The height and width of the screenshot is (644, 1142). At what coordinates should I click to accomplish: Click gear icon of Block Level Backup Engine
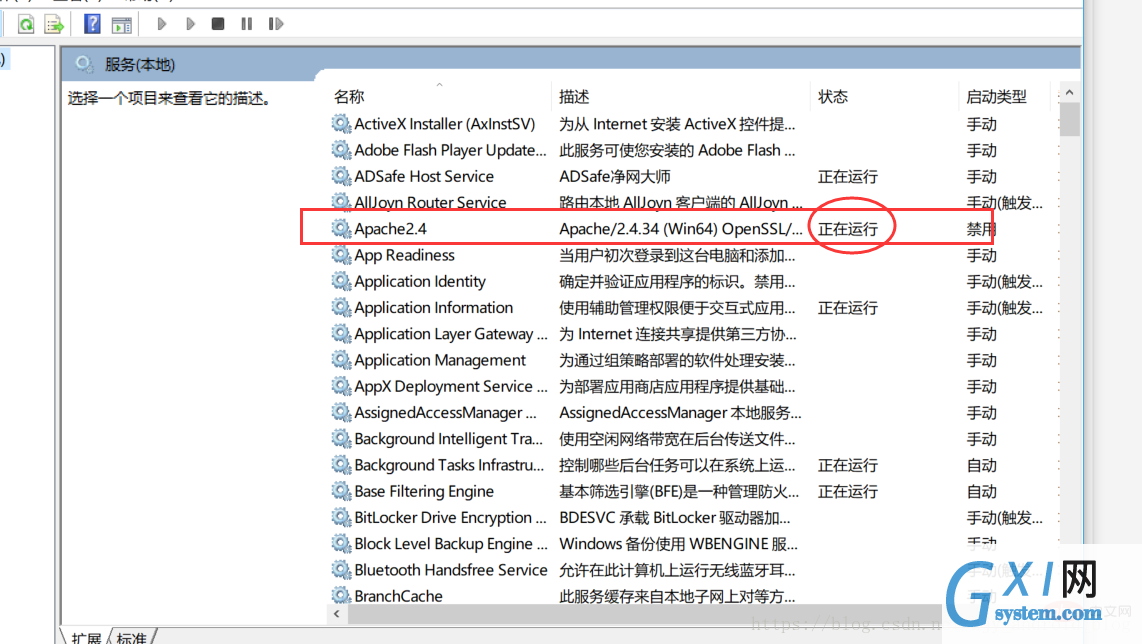341,543
